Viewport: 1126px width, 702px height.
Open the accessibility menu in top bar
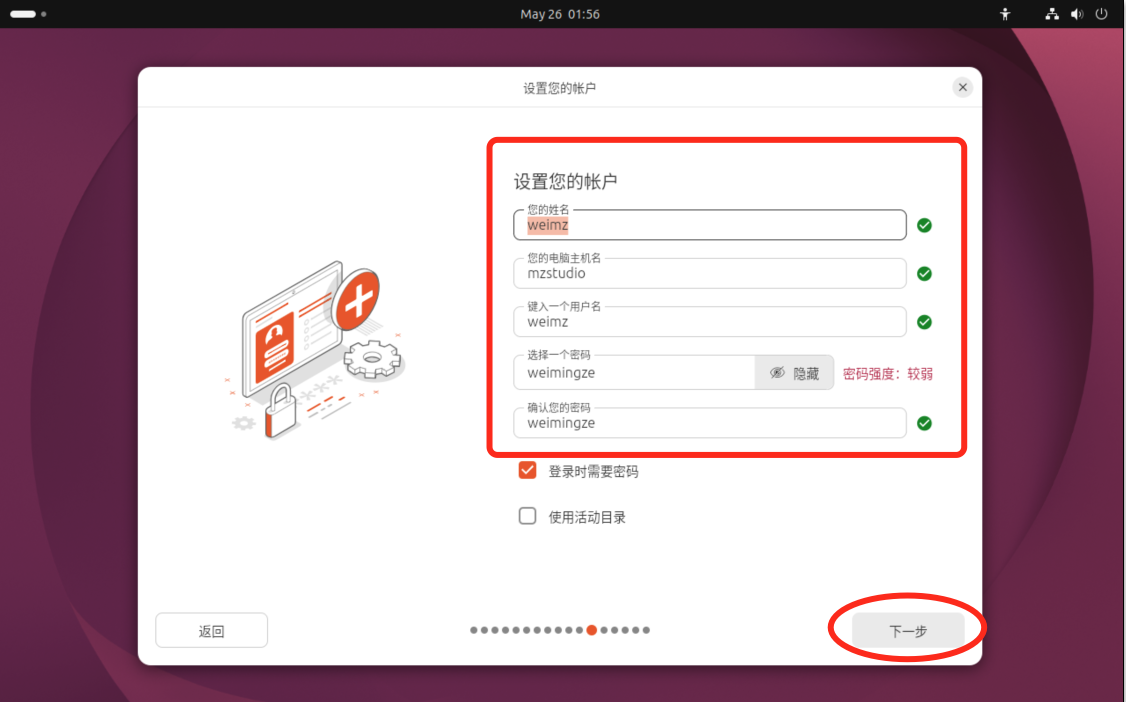(x=1005, y=14)
